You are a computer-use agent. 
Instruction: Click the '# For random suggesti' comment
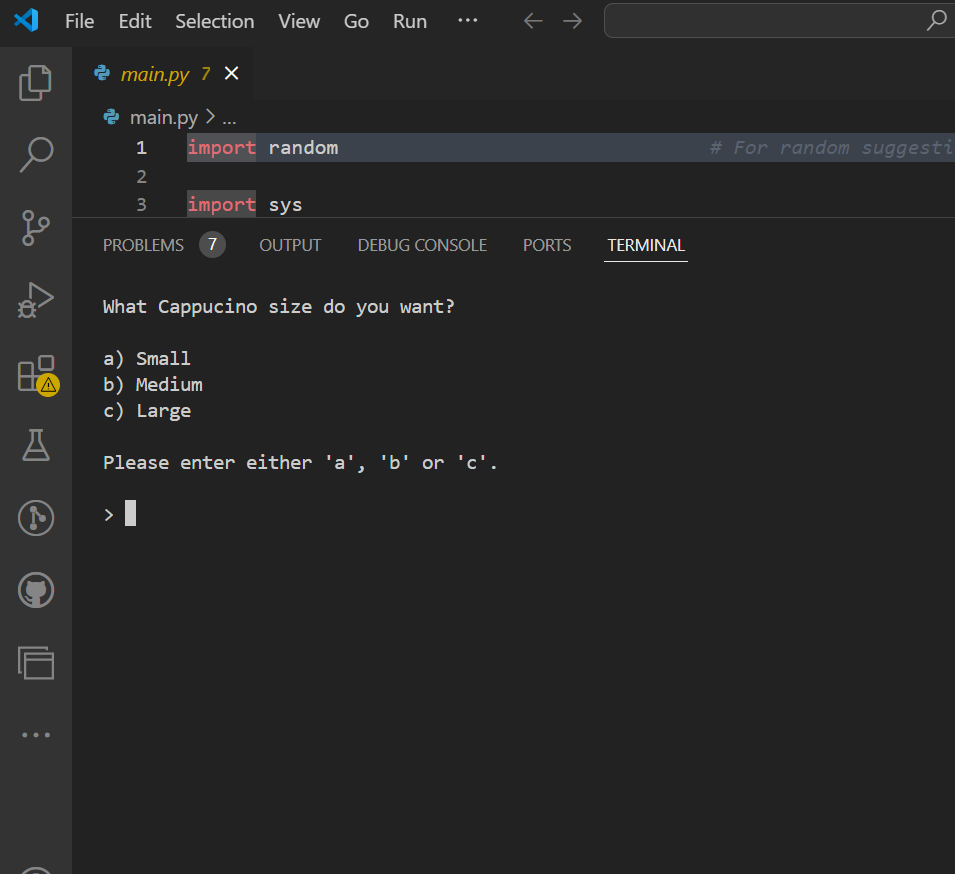click(831, 148)
